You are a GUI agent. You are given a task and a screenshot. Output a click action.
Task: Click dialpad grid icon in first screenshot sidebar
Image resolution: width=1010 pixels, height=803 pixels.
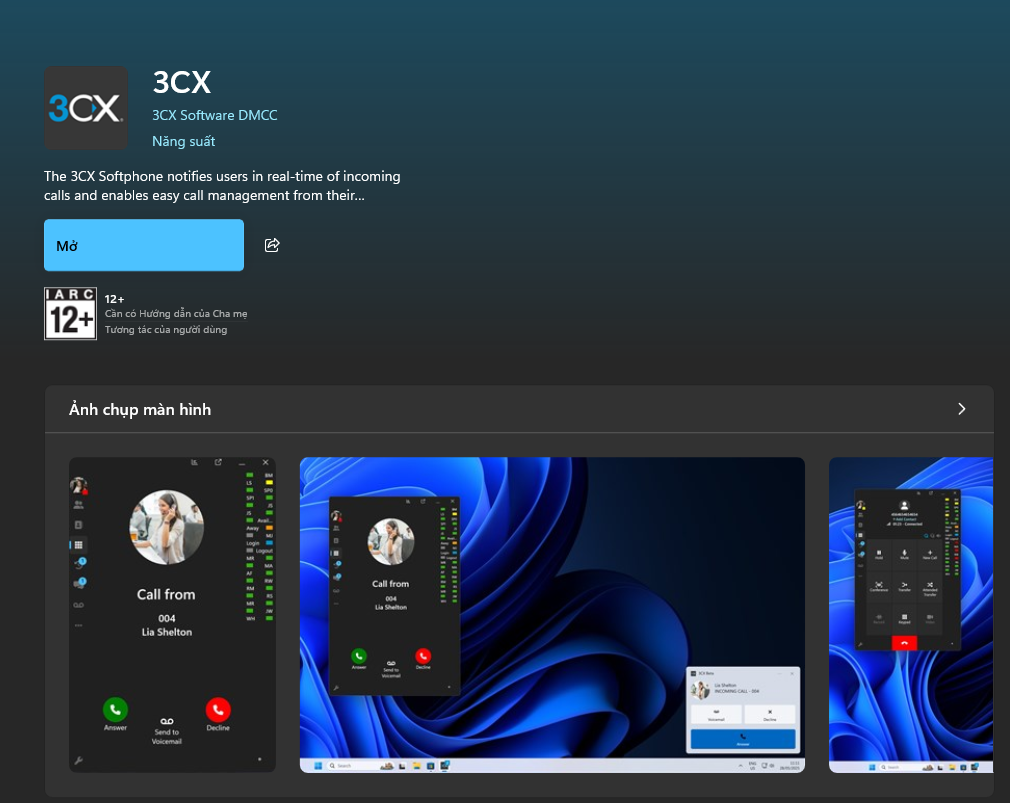point(79,545)
